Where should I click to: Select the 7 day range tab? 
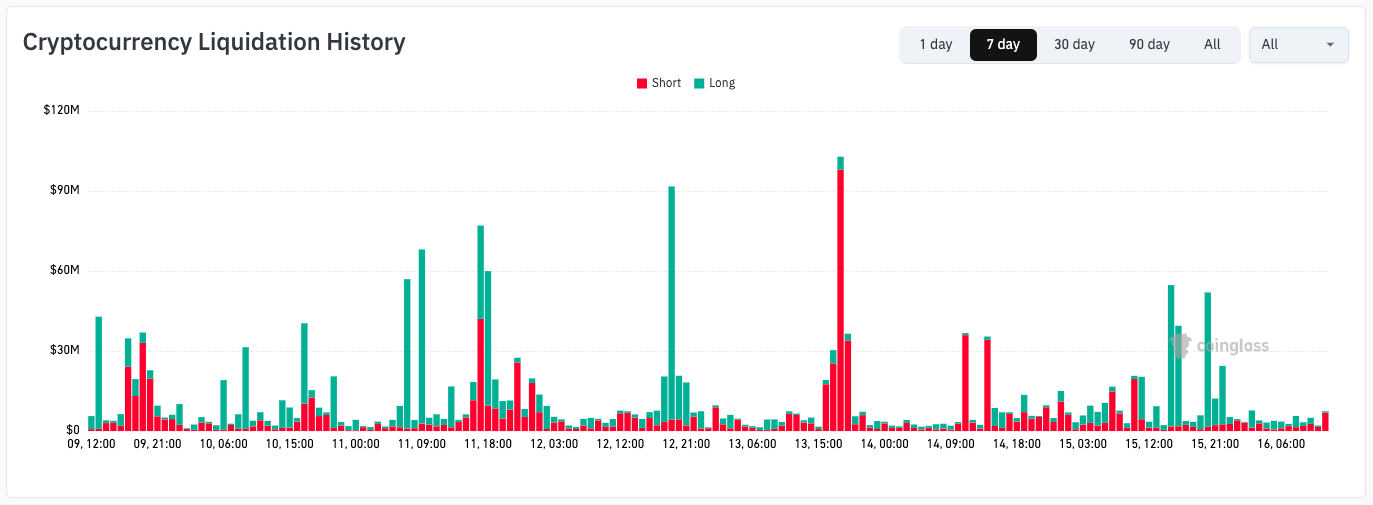tap(1003, 45)
